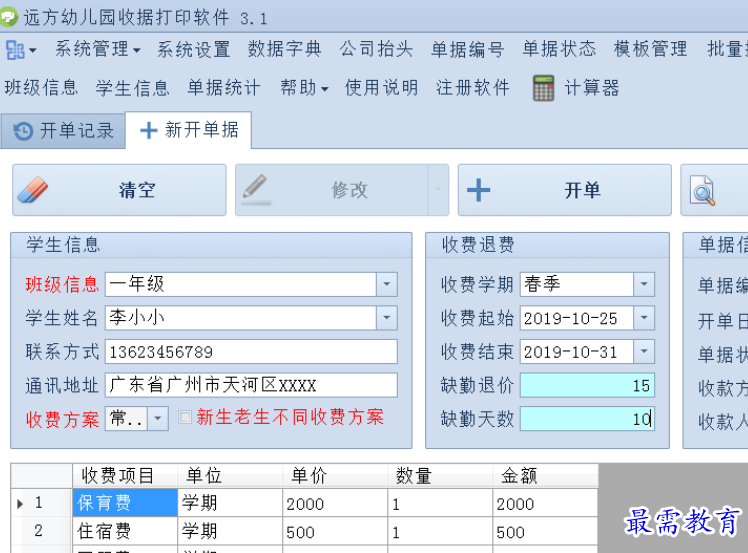Click the 缺勤退价 value field

[x=587, y=385]
